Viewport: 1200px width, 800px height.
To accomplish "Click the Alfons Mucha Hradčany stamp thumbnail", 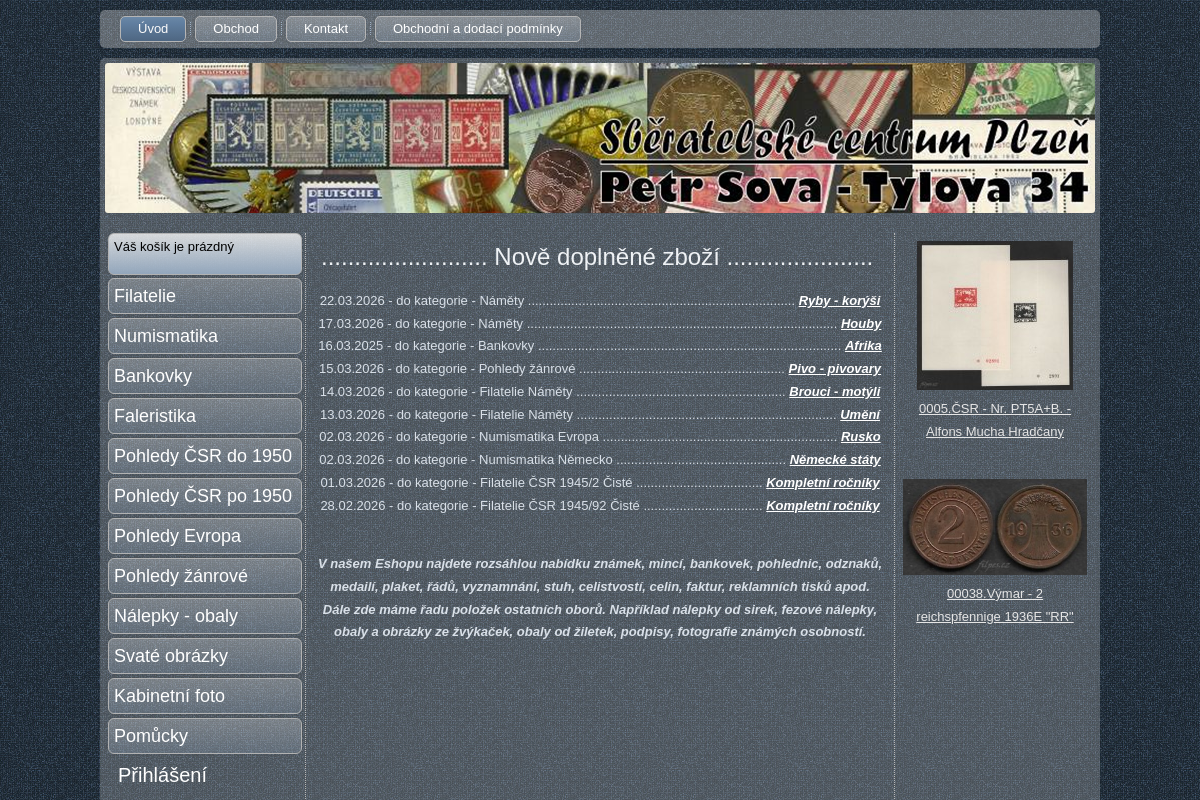I will tap(995, 315).
